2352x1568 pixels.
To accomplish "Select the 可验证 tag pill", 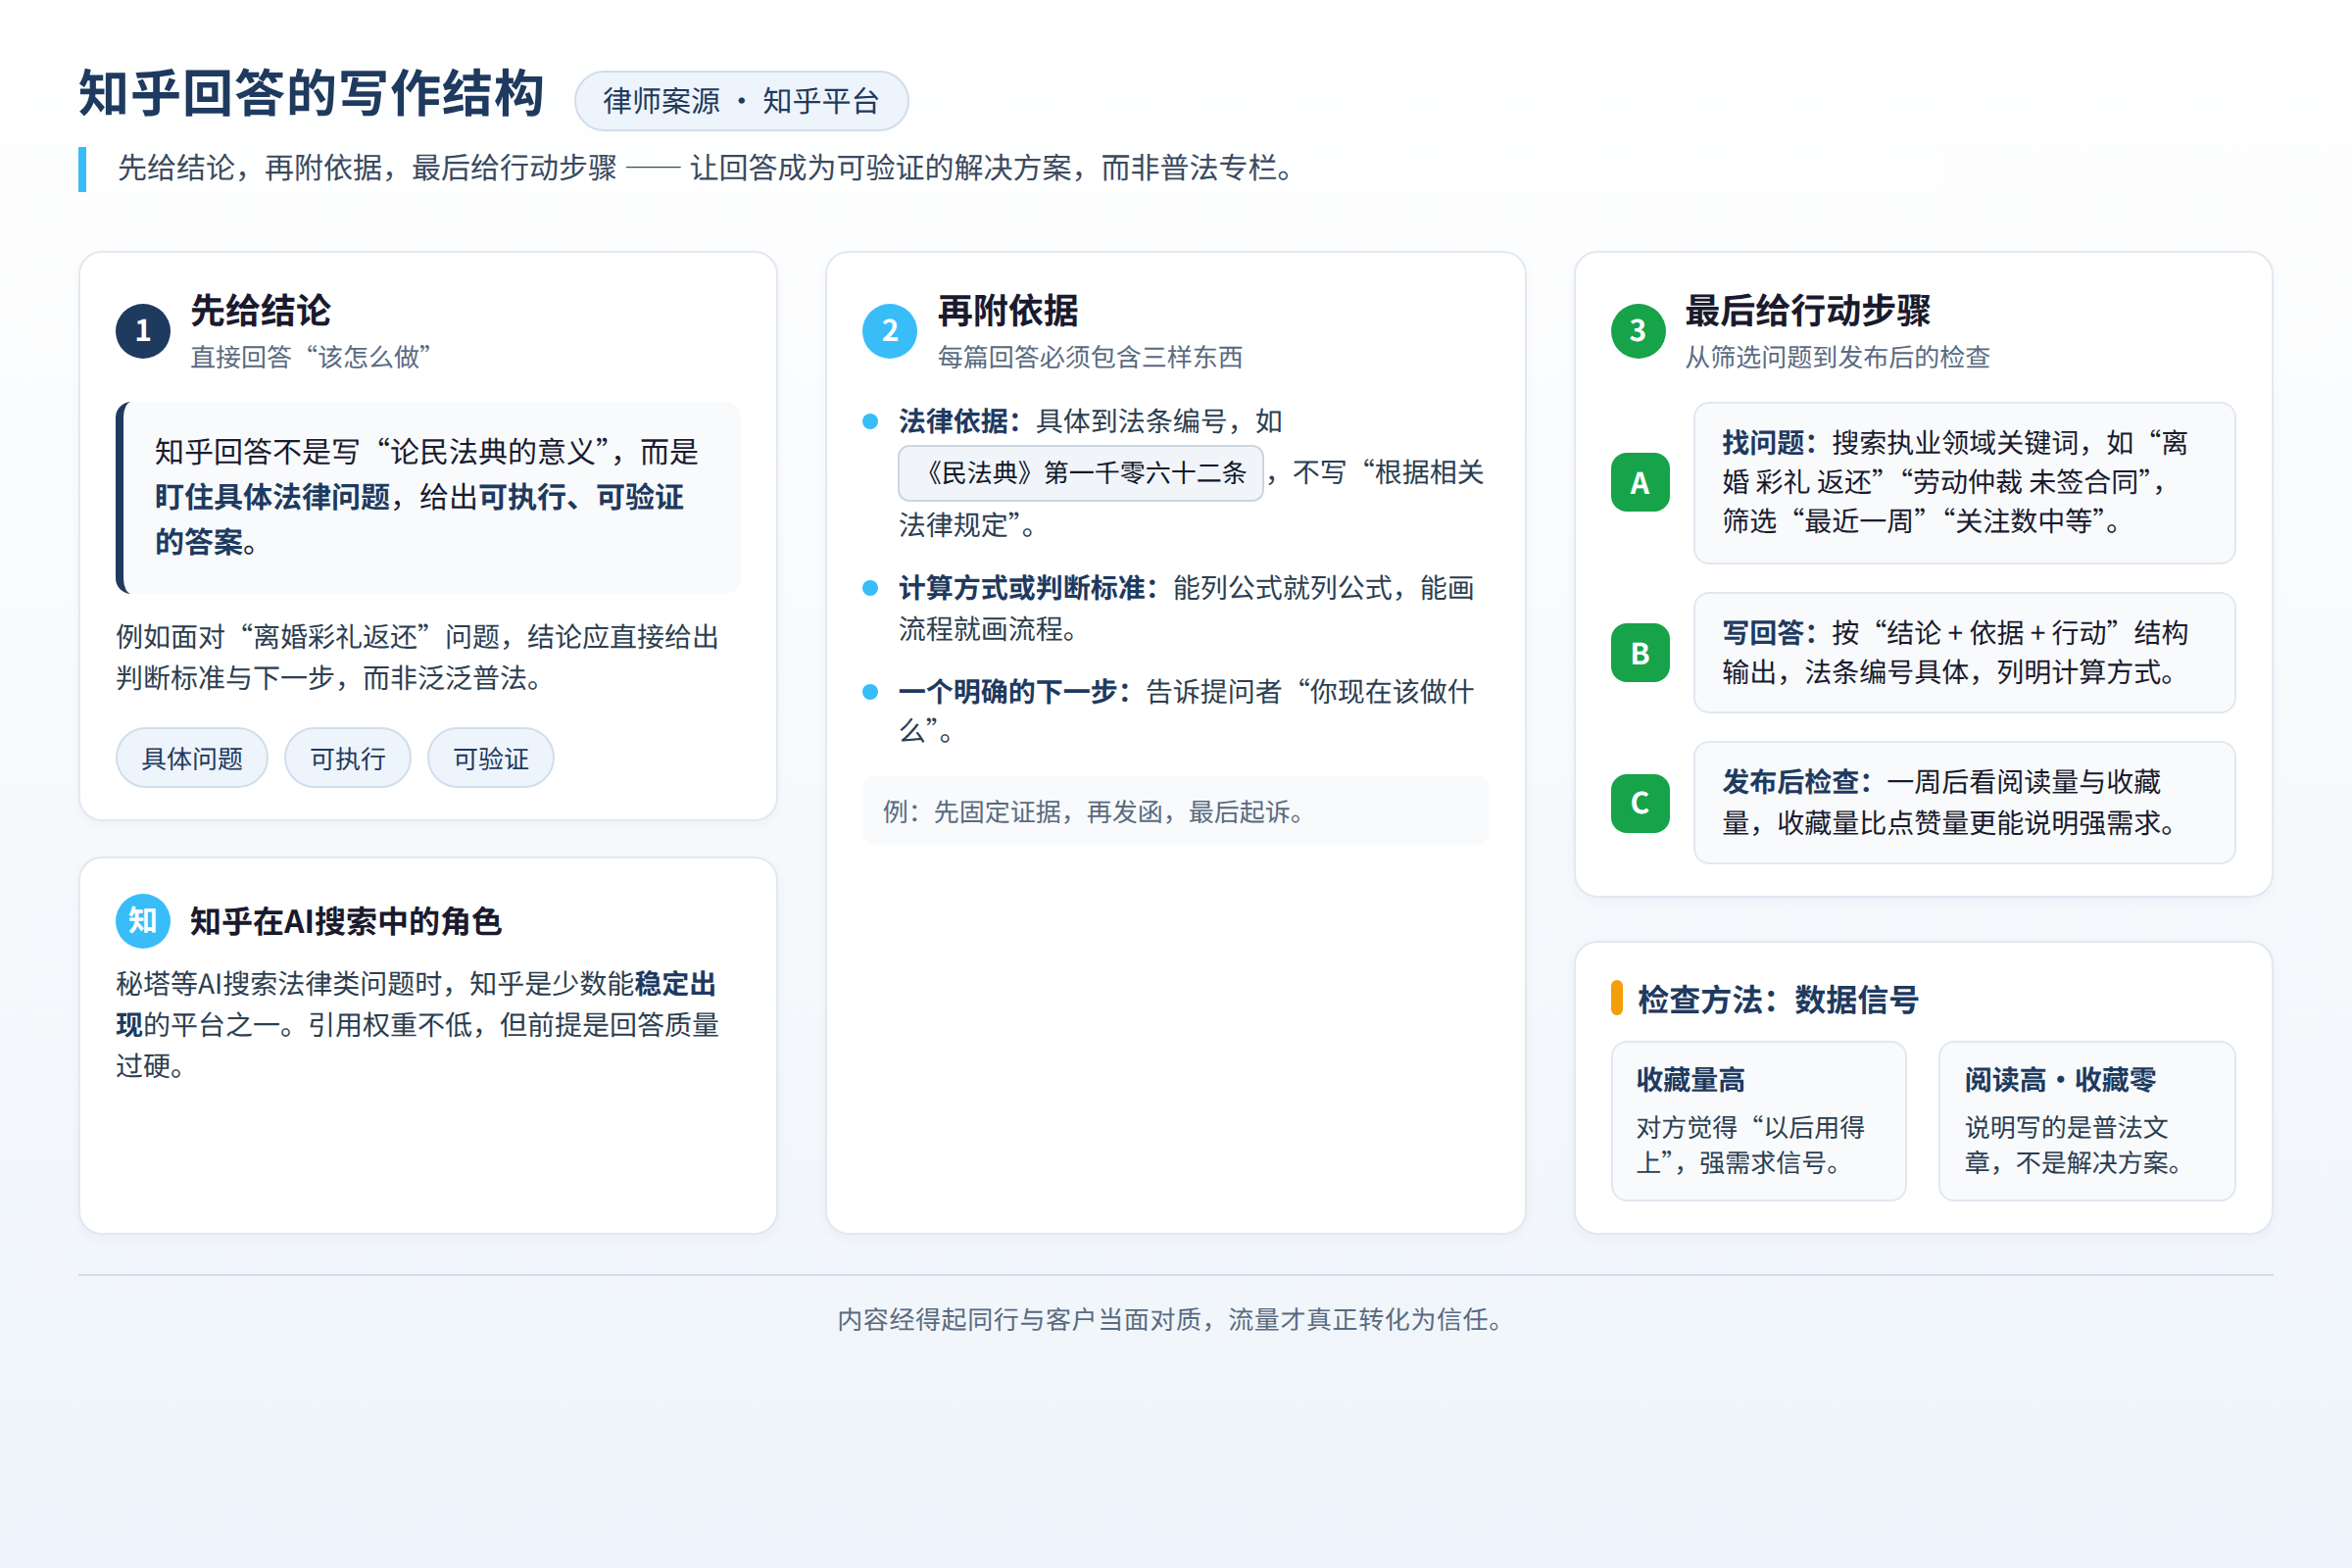I will coord(491,758).
